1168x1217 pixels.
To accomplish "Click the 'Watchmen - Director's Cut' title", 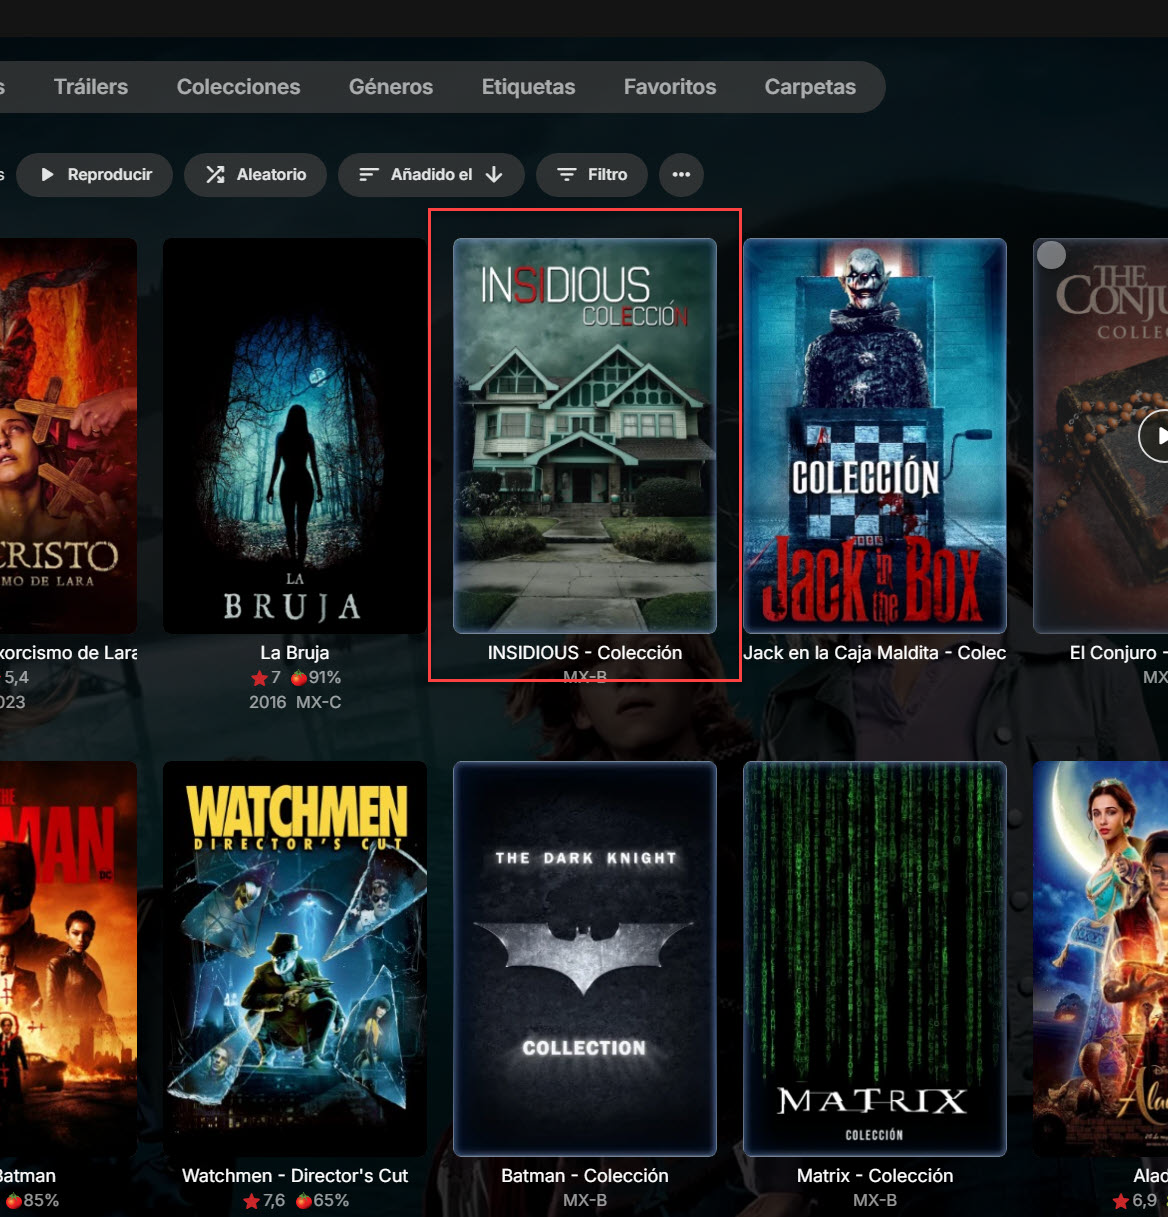I will click(x=295, y=1176).
